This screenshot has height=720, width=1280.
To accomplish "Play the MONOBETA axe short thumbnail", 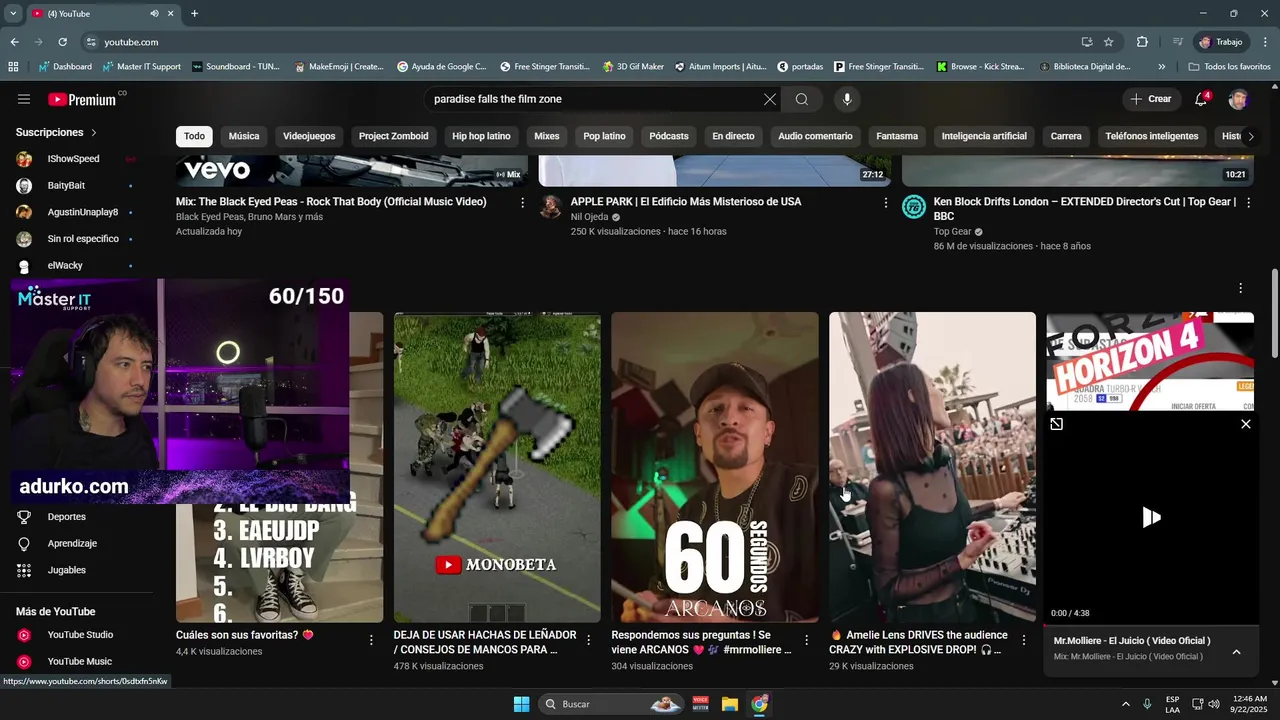I will coord(497,467).
